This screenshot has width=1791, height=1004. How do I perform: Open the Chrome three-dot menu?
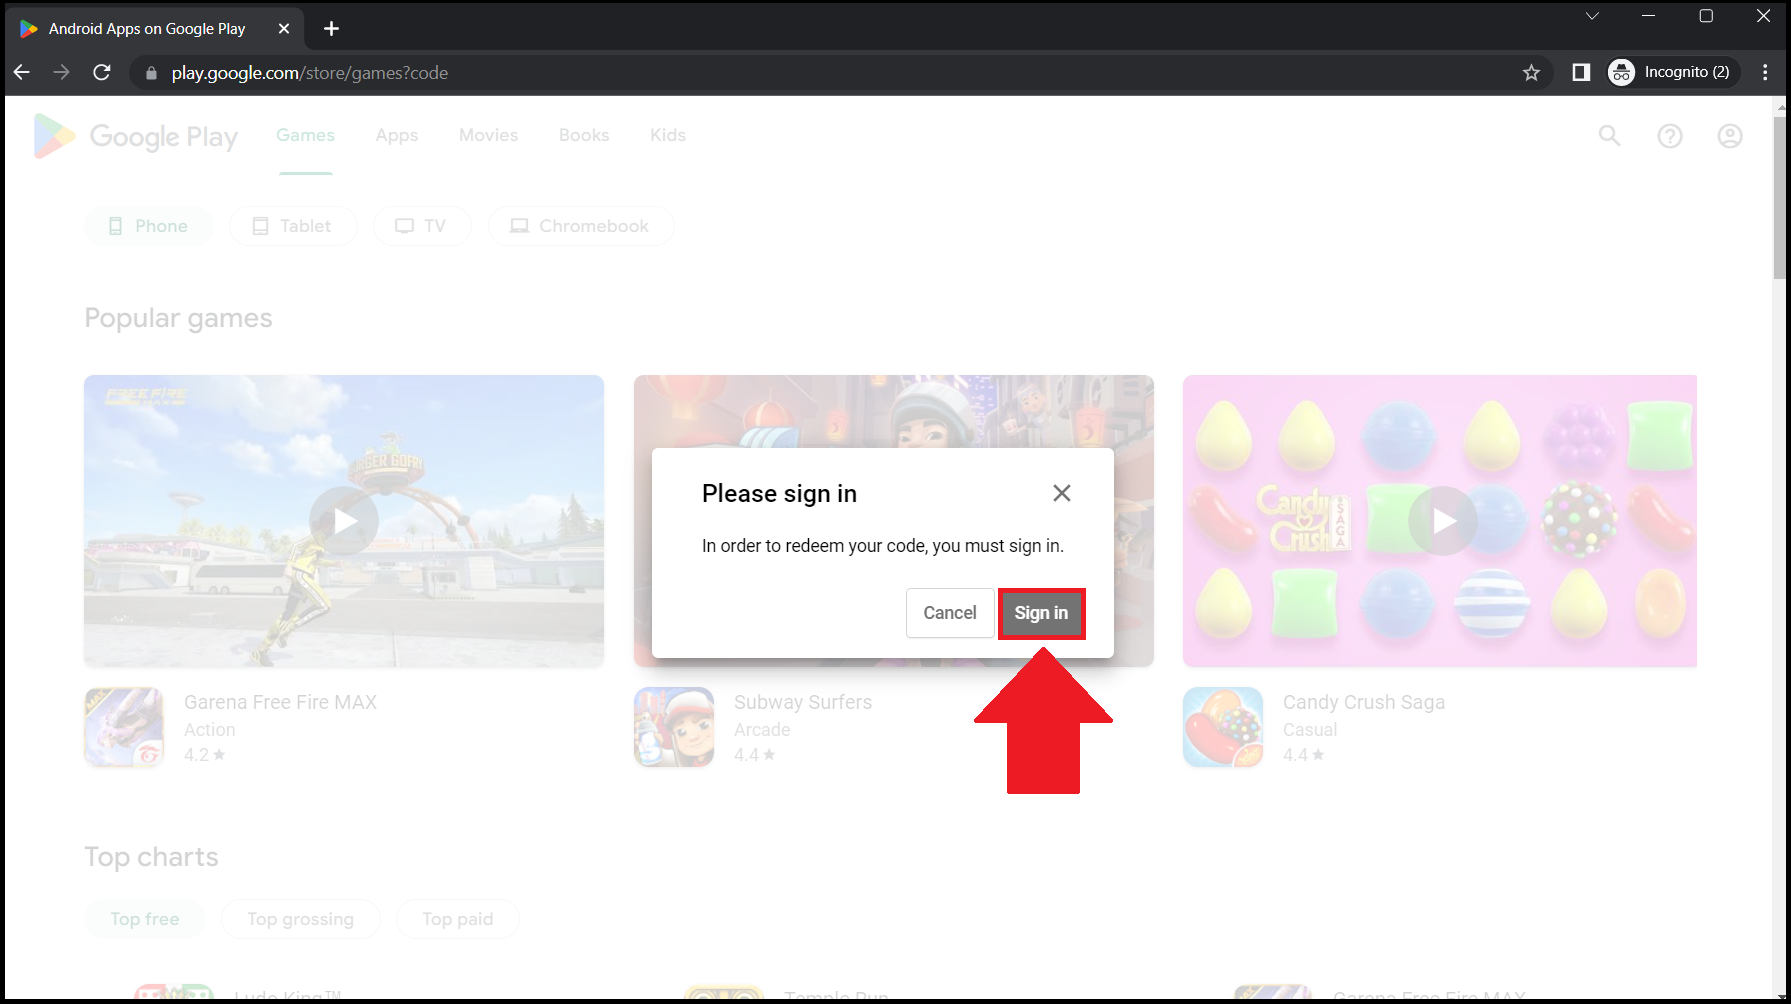1765,72
